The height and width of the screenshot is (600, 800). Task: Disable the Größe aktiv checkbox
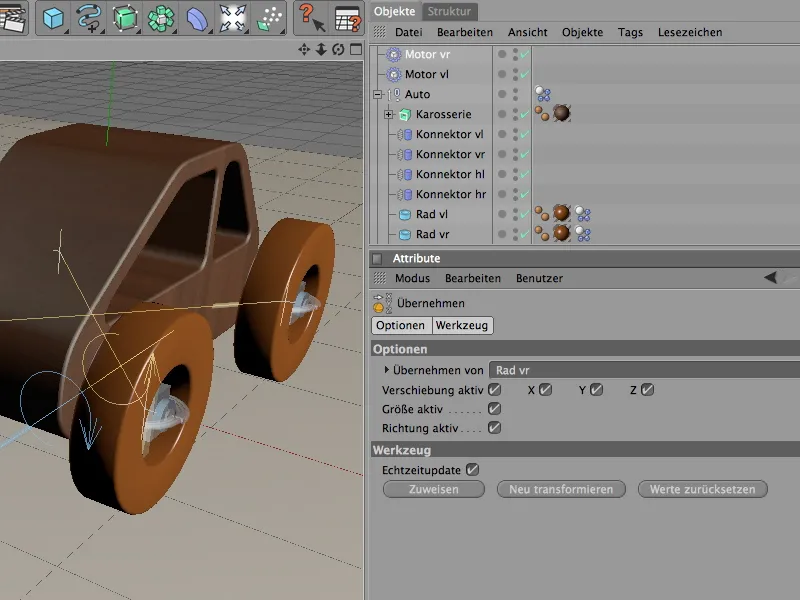coord(494,408)
